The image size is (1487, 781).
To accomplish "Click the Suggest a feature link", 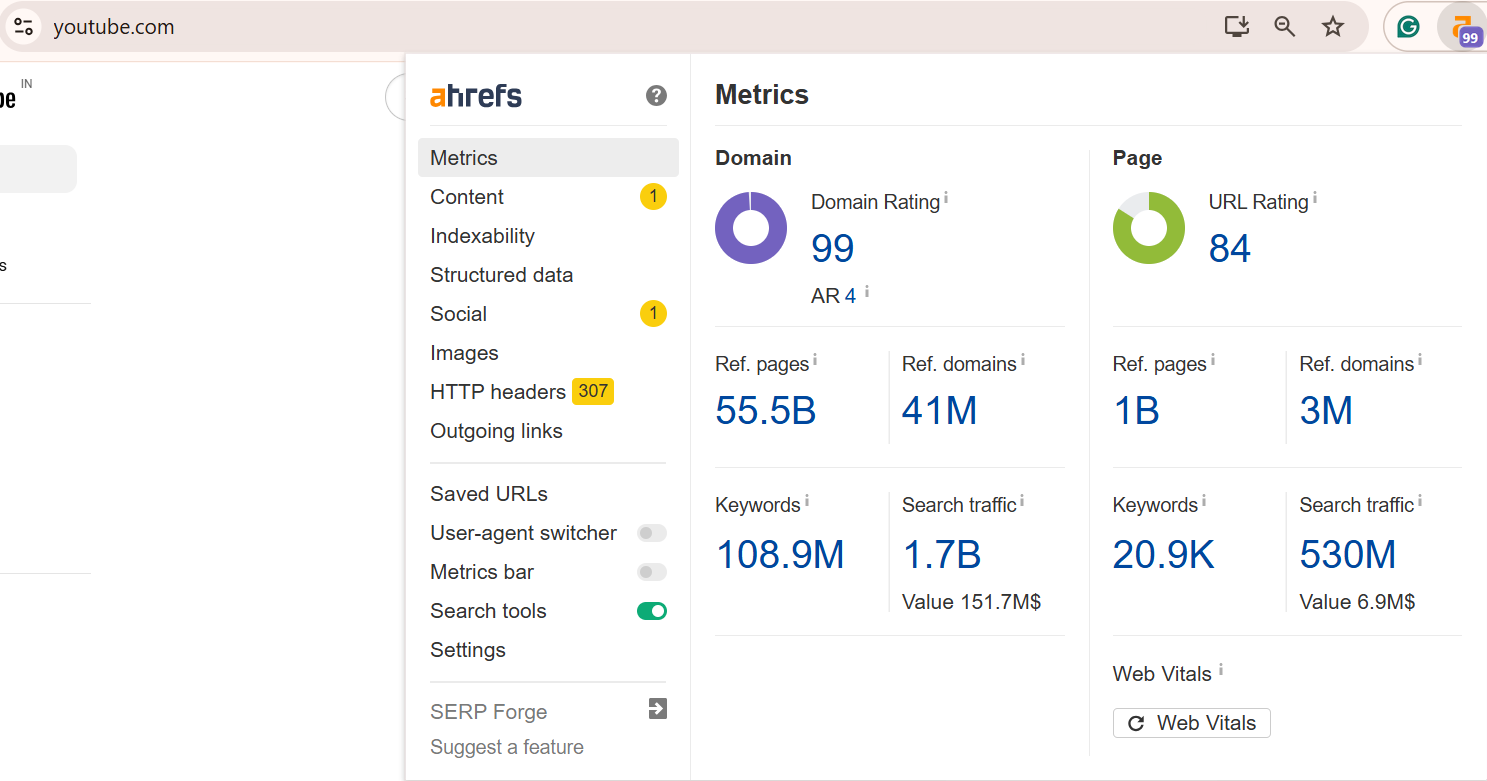I will pos(507,747).
